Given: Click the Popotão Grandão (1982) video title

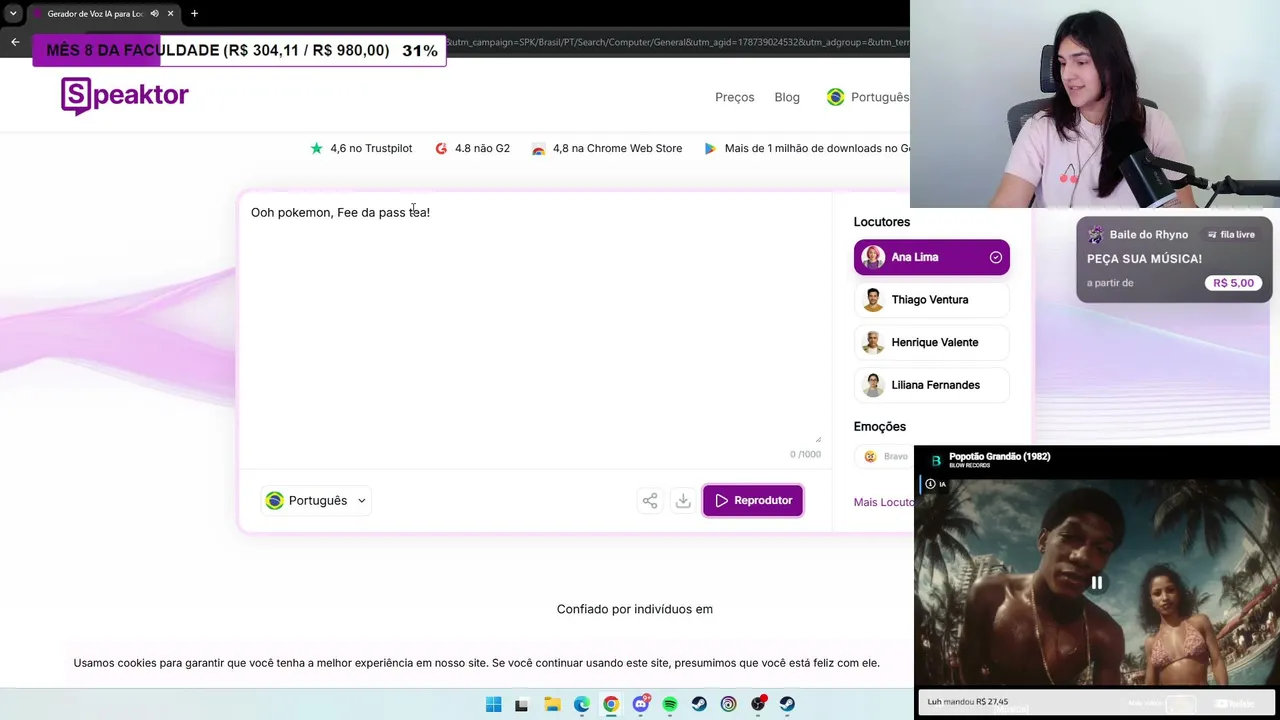Looking at the screenshot, I should pos(999,457).
